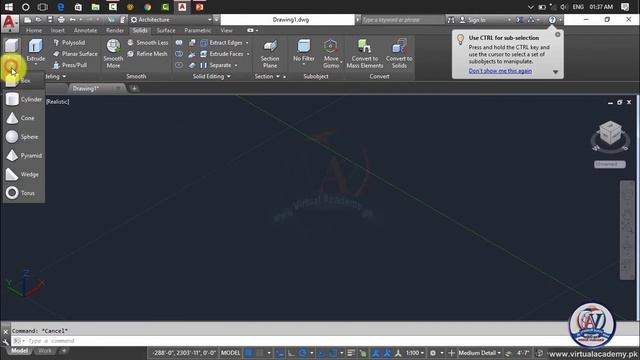The image size is (640, 360).
Task: Switch to the Surface ribbon tab
Action: (x=166, y=30)
